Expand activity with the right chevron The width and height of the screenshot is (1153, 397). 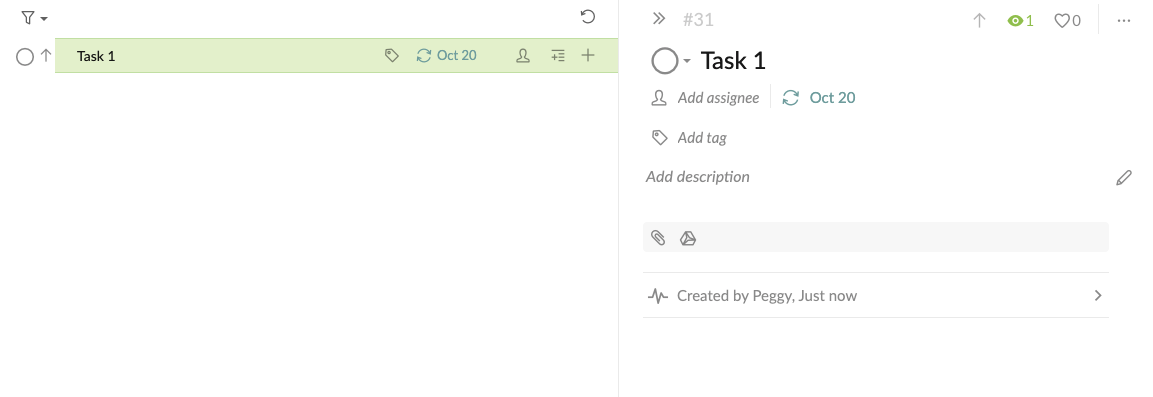[1098, 296]
